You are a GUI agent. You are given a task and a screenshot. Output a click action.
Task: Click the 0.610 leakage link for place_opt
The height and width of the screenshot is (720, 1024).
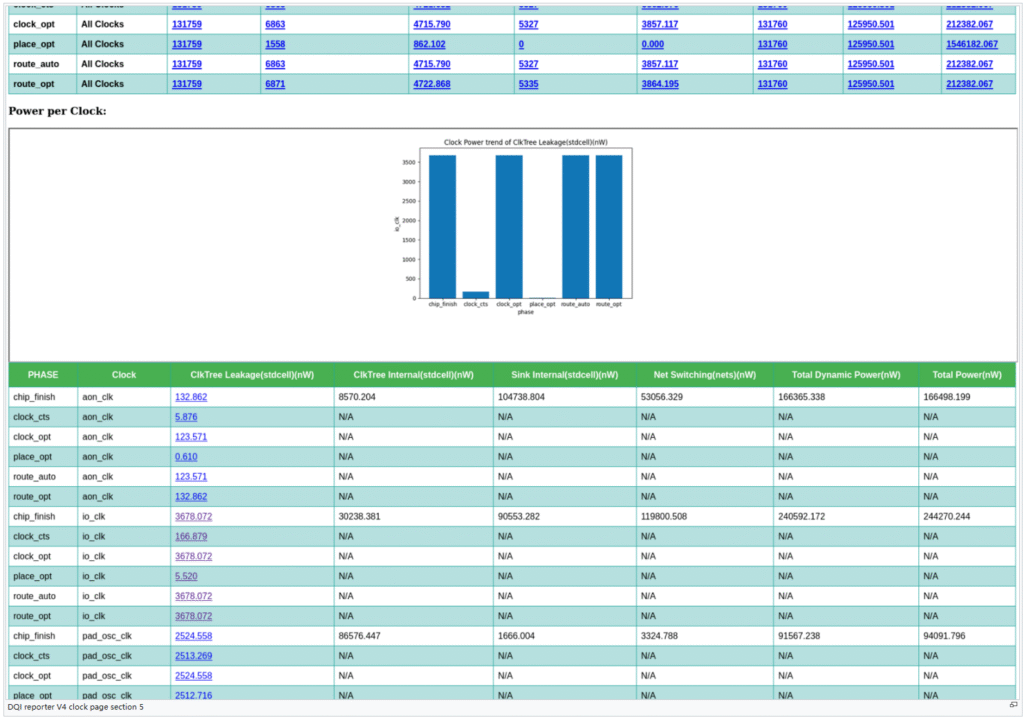pyautogui.click(x=186, y=457)
